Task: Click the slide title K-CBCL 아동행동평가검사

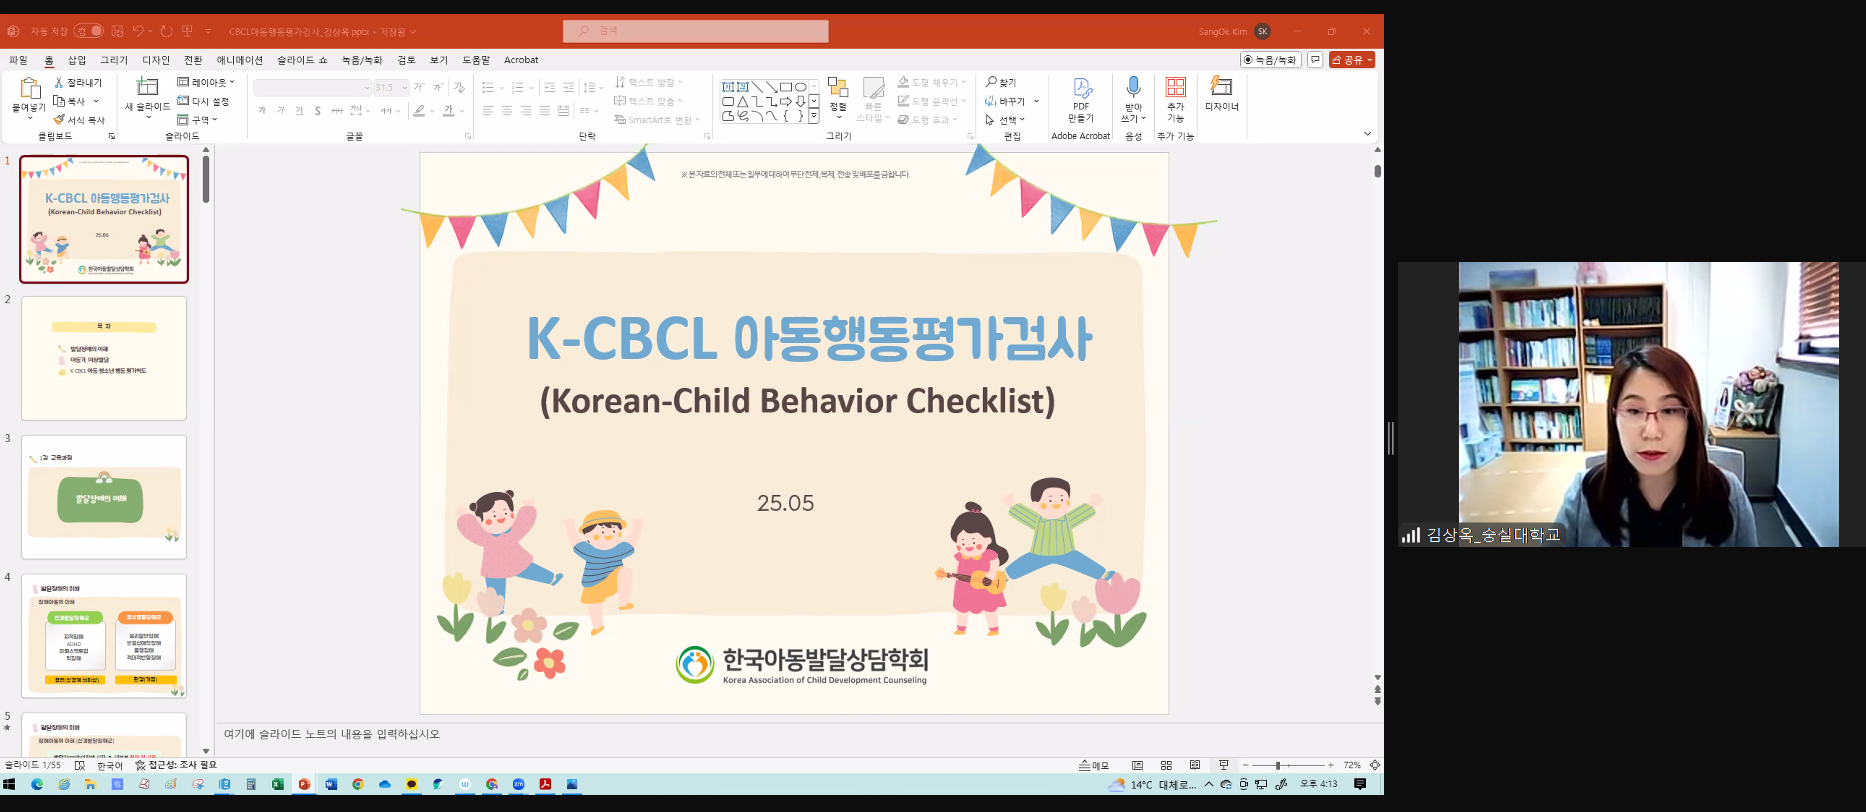Action: pyautogui.click(x=808, y=338)
